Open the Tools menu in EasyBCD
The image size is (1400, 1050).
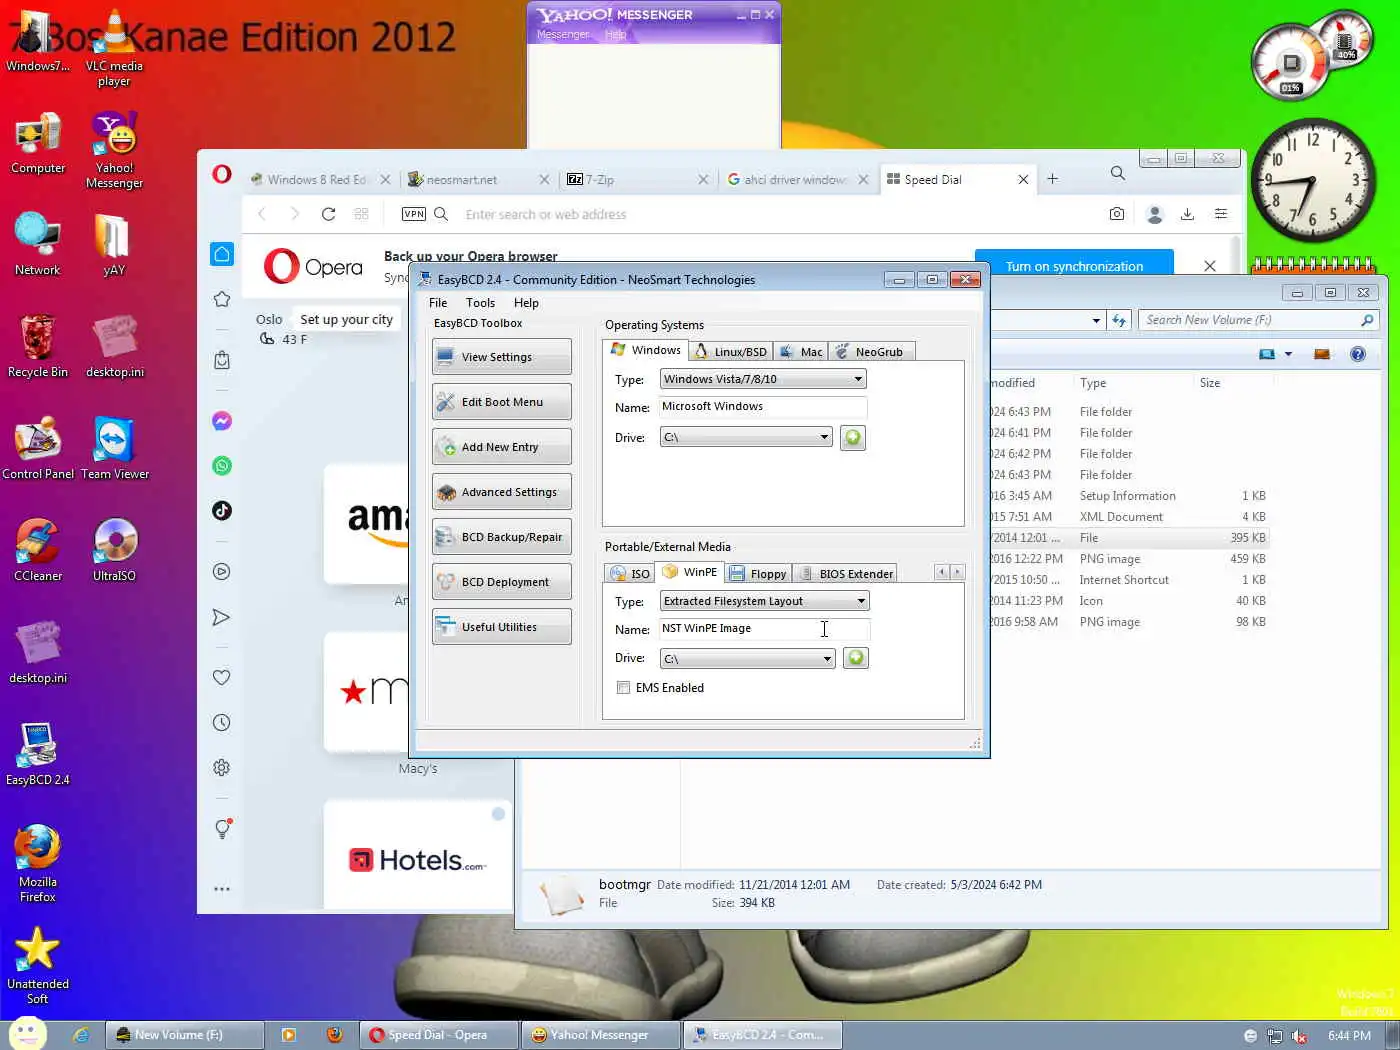click(480, 303)
